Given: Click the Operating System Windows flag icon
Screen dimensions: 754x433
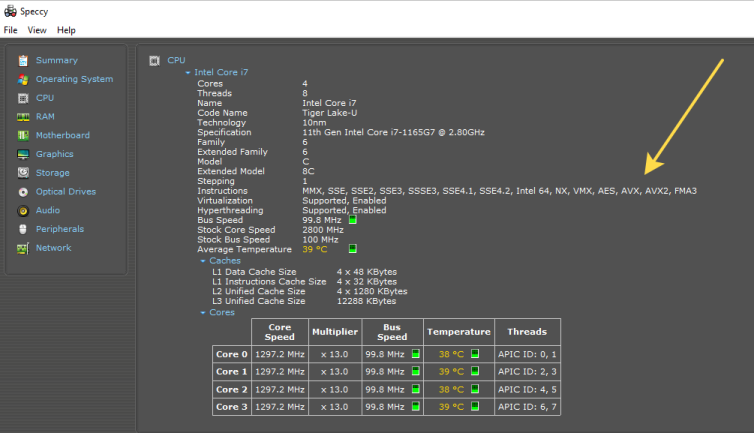Looking at the screenshot, I should pos(23,79).
